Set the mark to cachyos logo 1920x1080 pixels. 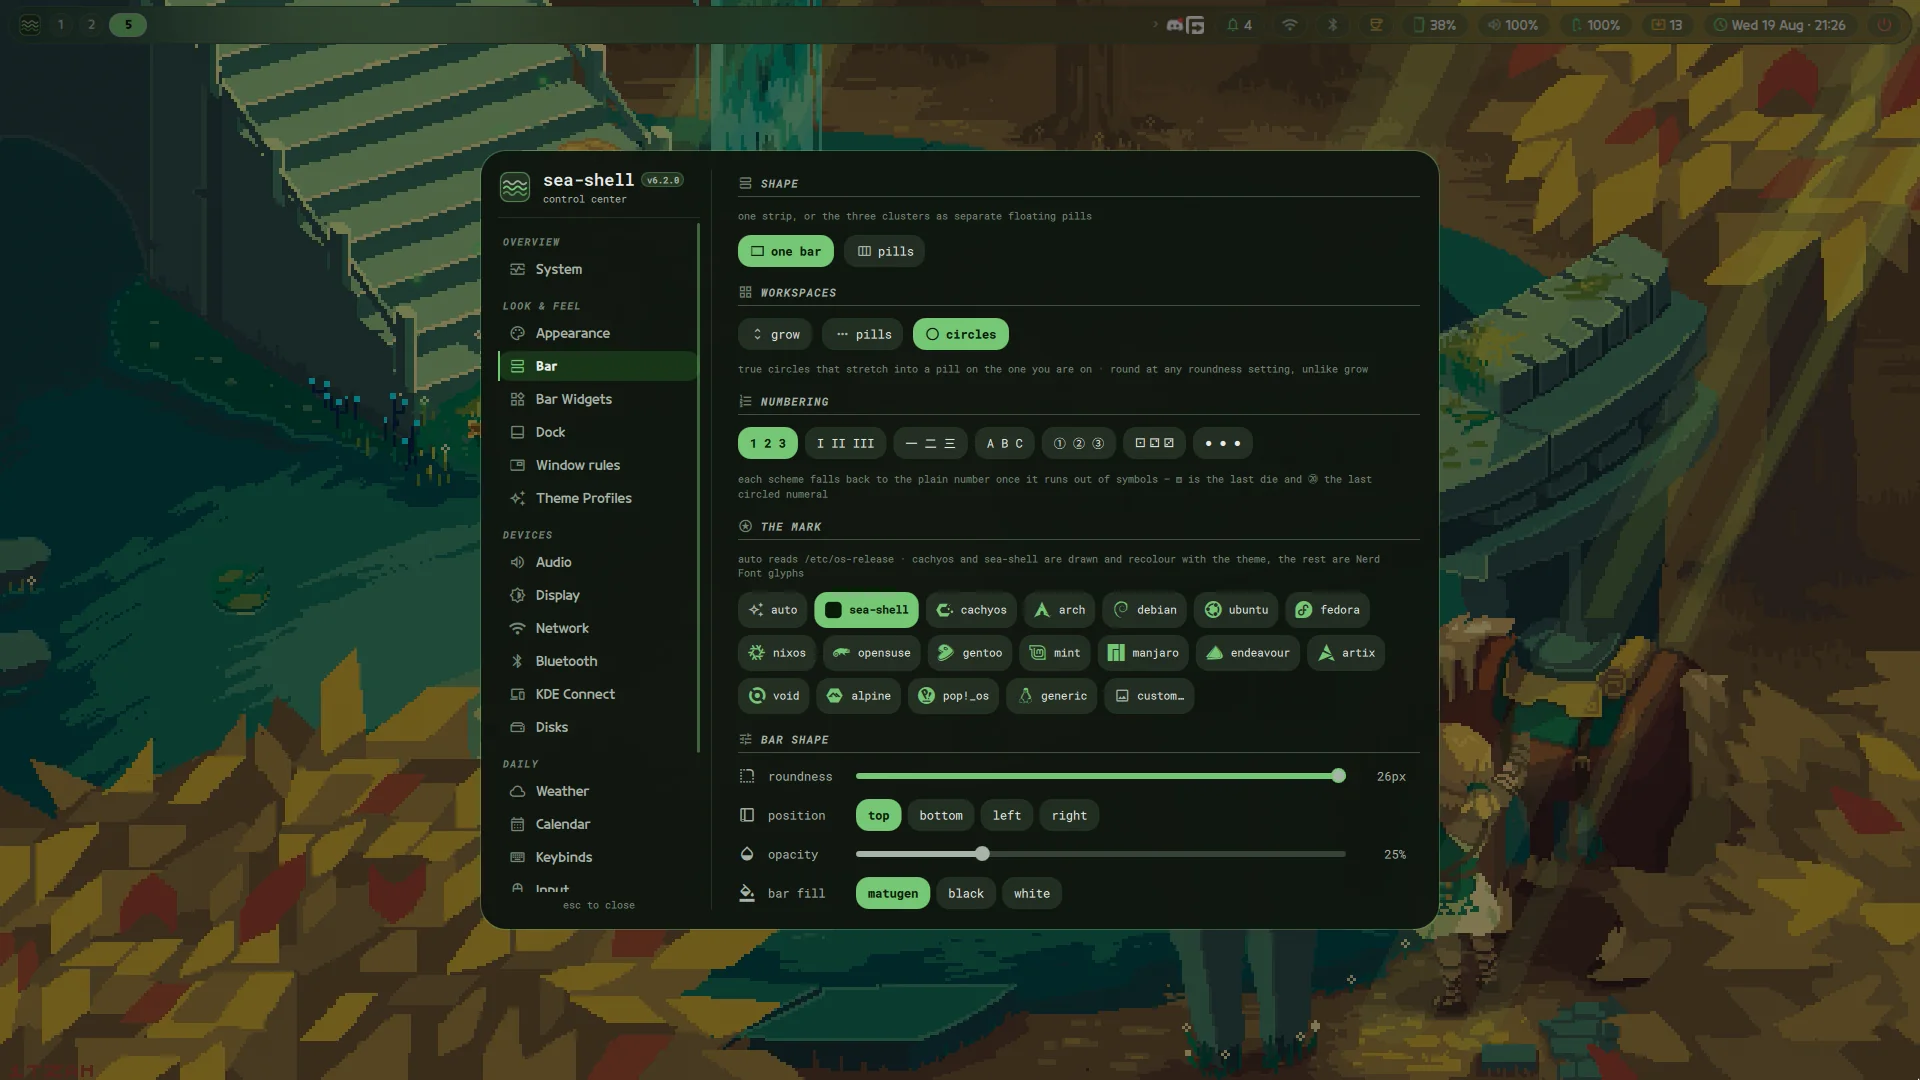pos(971,610)
